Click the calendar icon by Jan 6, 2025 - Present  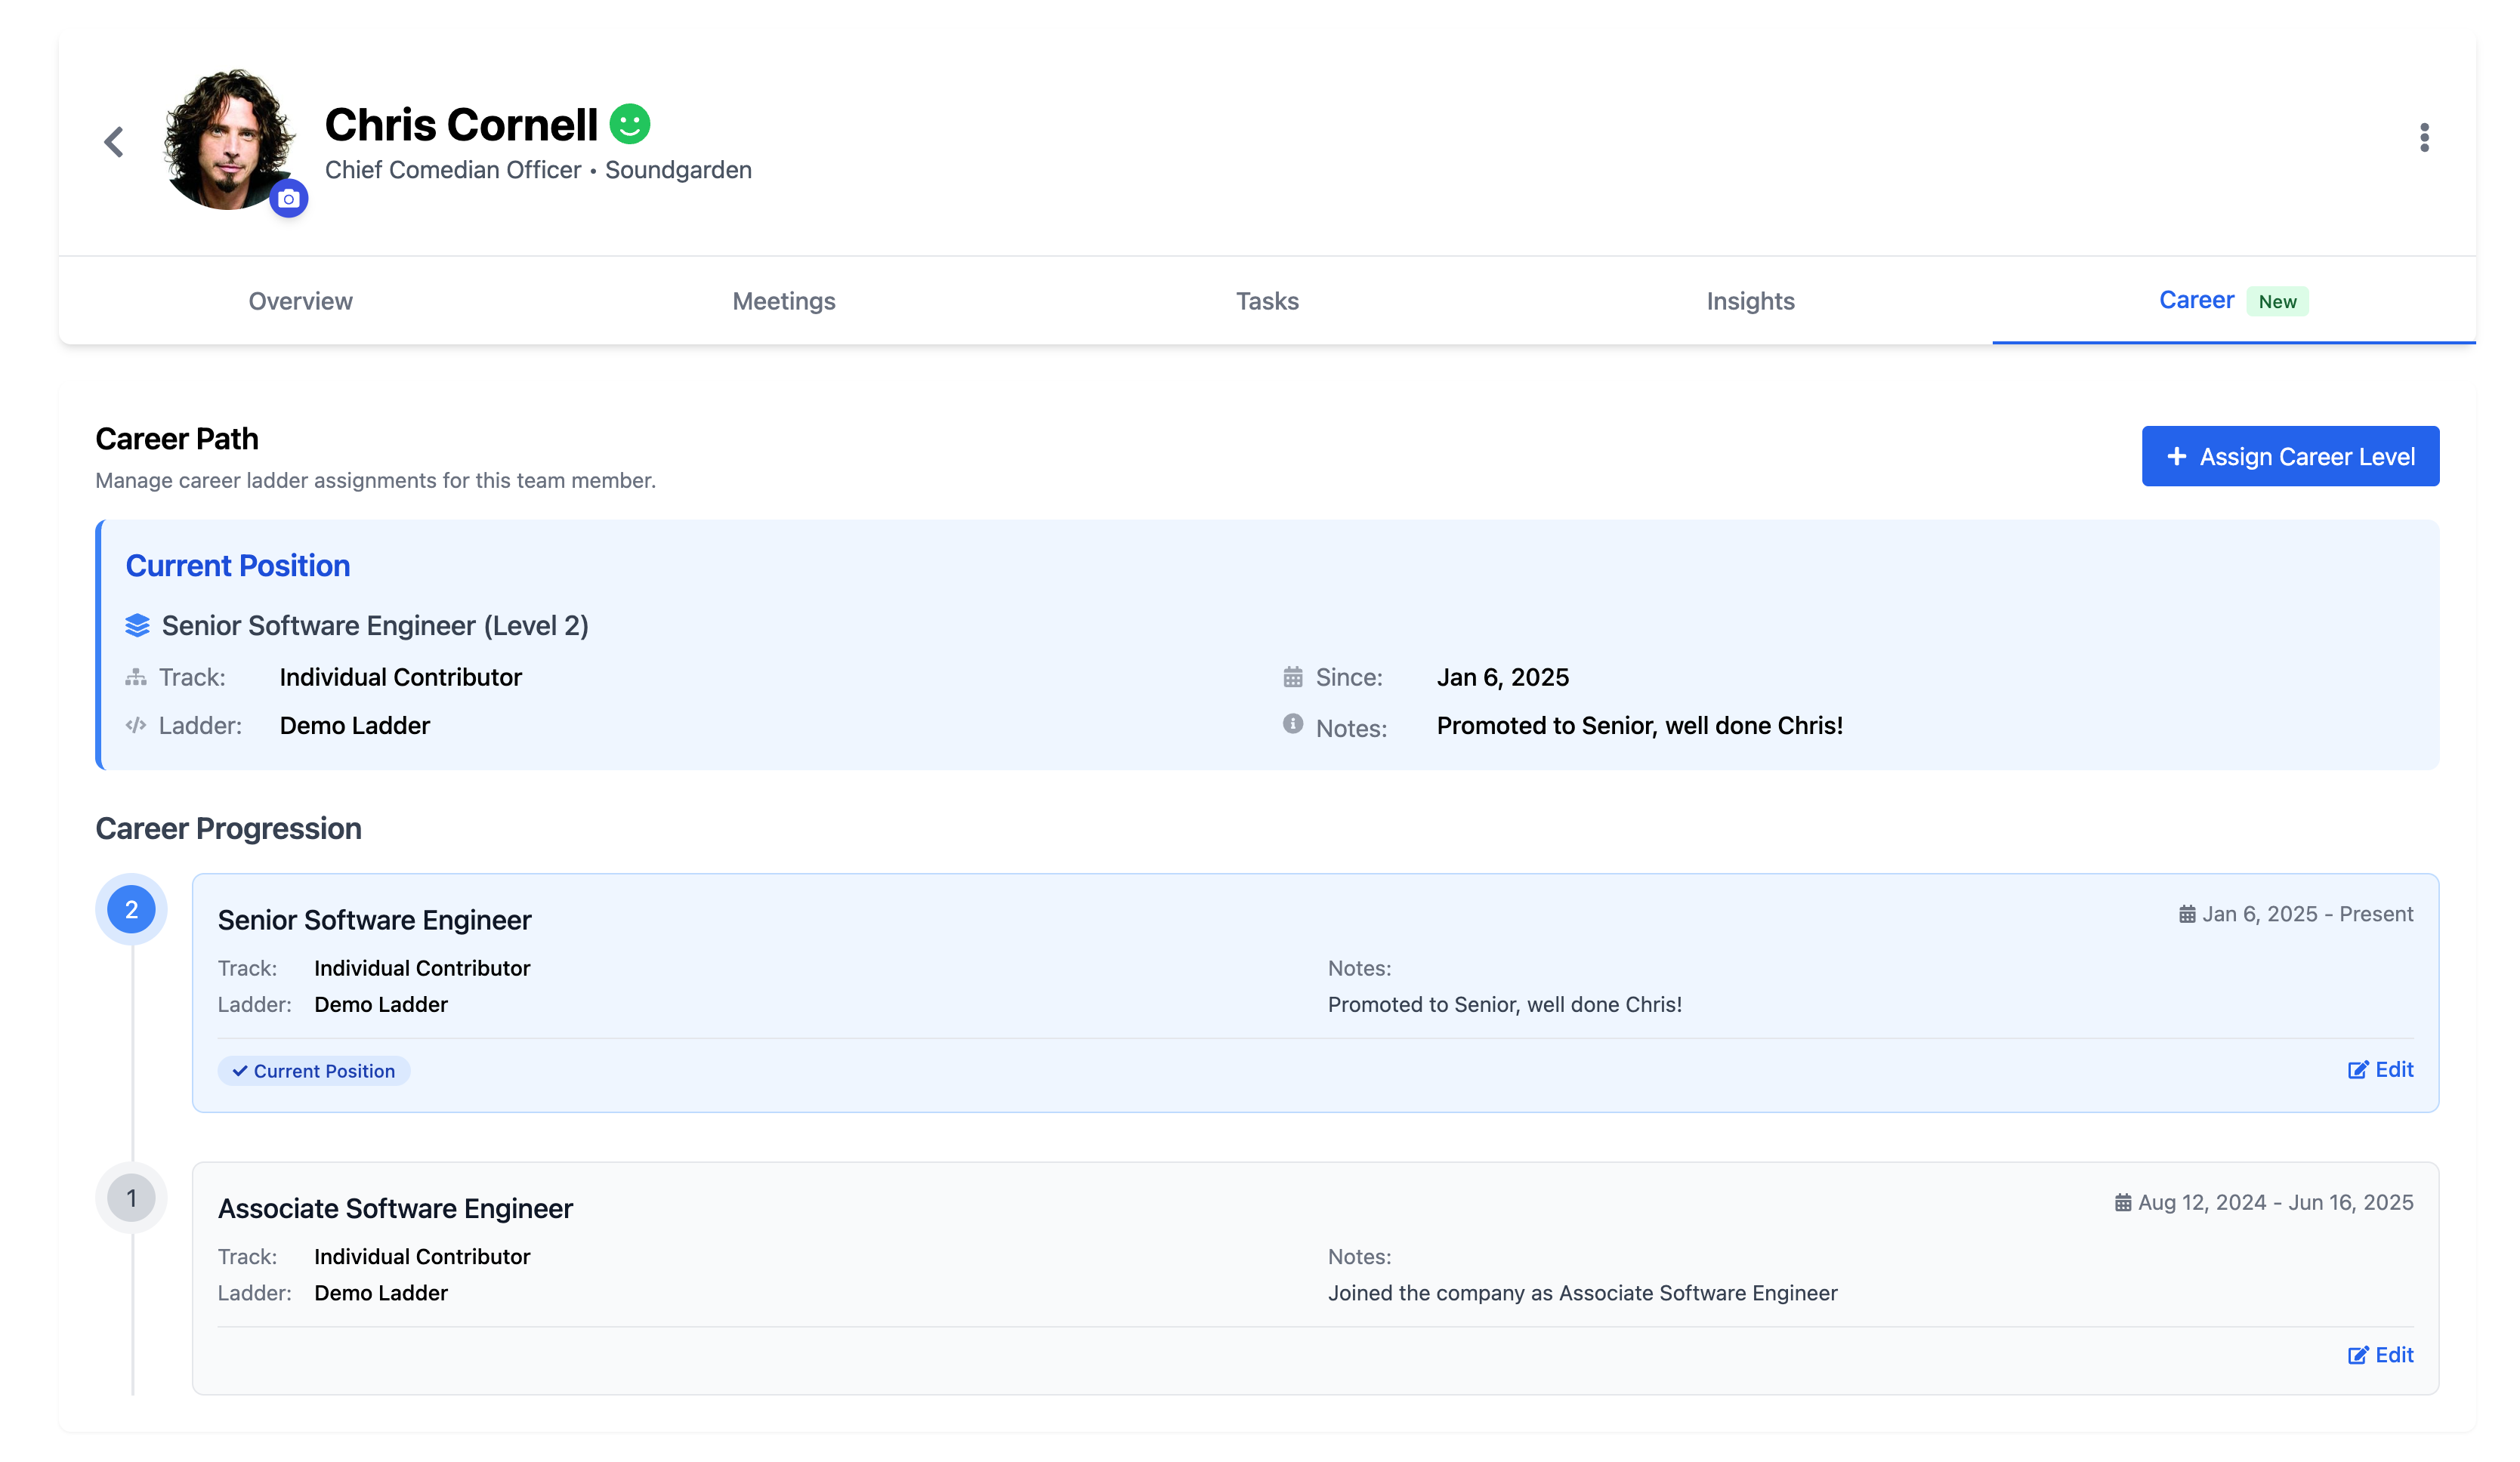click(x=2187, y=914)
